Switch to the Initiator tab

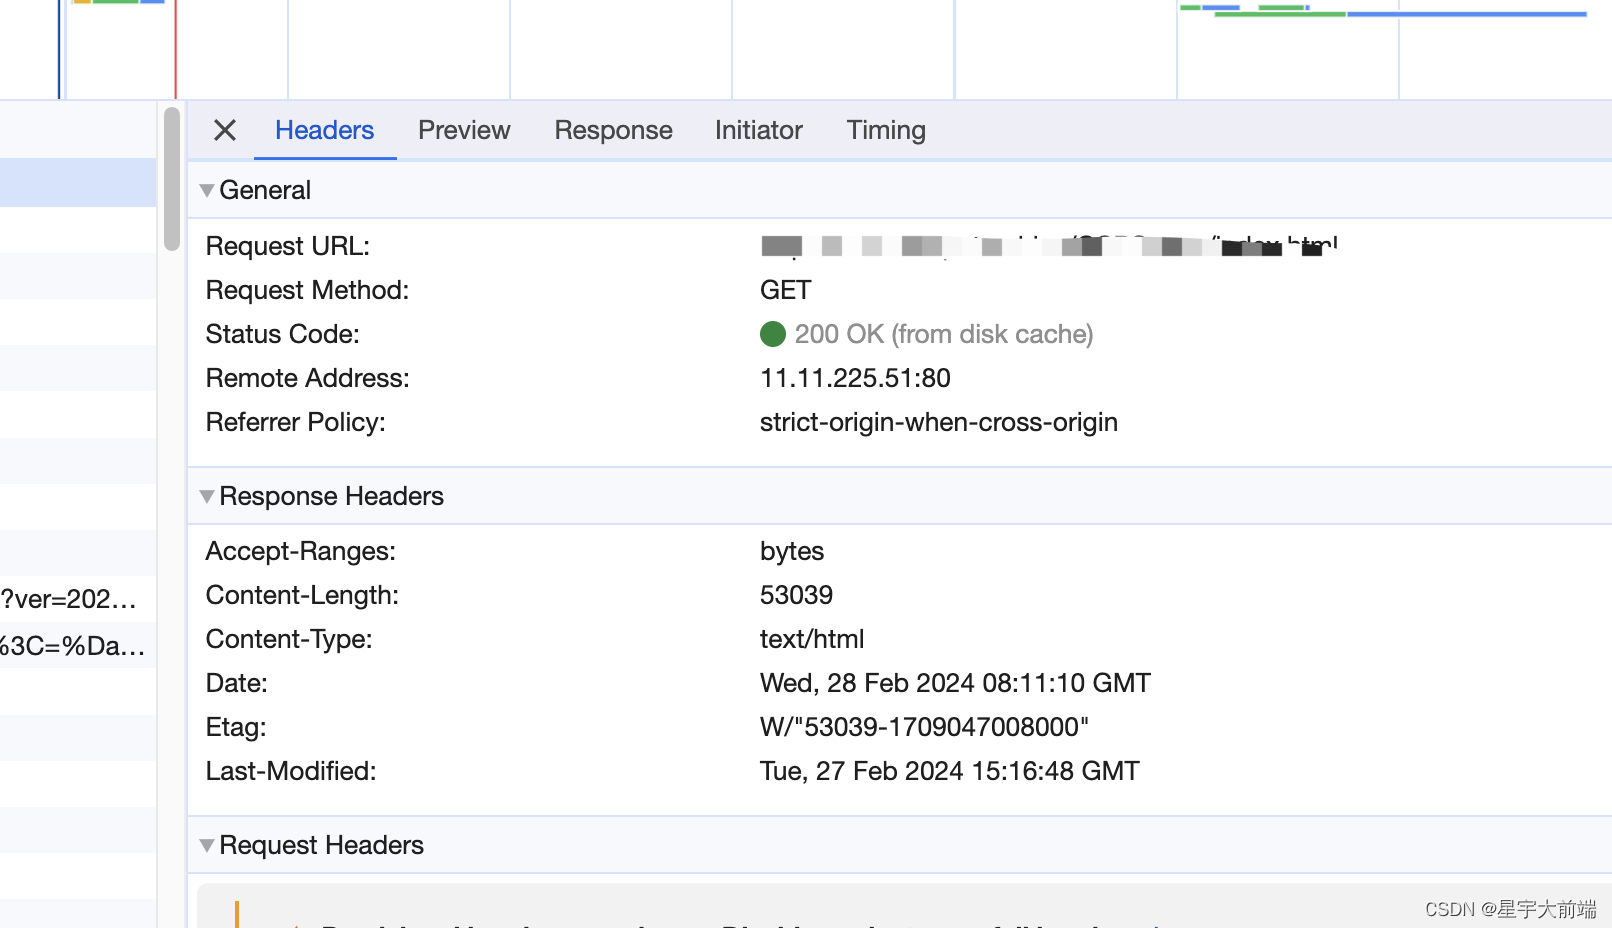tap(758, 130)
